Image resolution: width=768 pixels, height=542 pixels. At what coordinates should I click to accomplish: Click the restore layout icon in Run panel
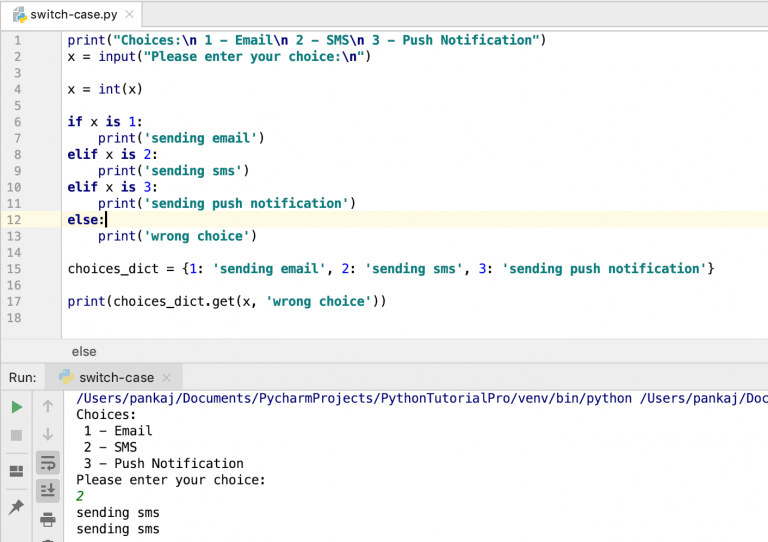[16, 471]
